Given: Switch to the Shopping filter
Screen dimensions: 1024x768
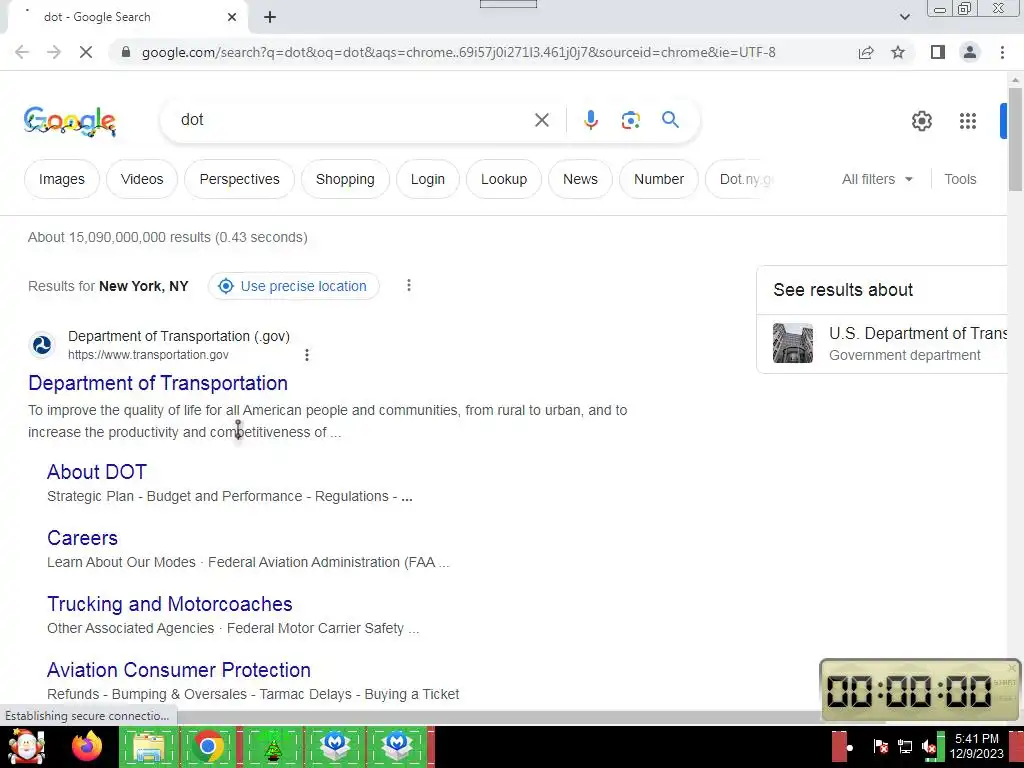Looking at the screenshot, I should pos(345,179).
